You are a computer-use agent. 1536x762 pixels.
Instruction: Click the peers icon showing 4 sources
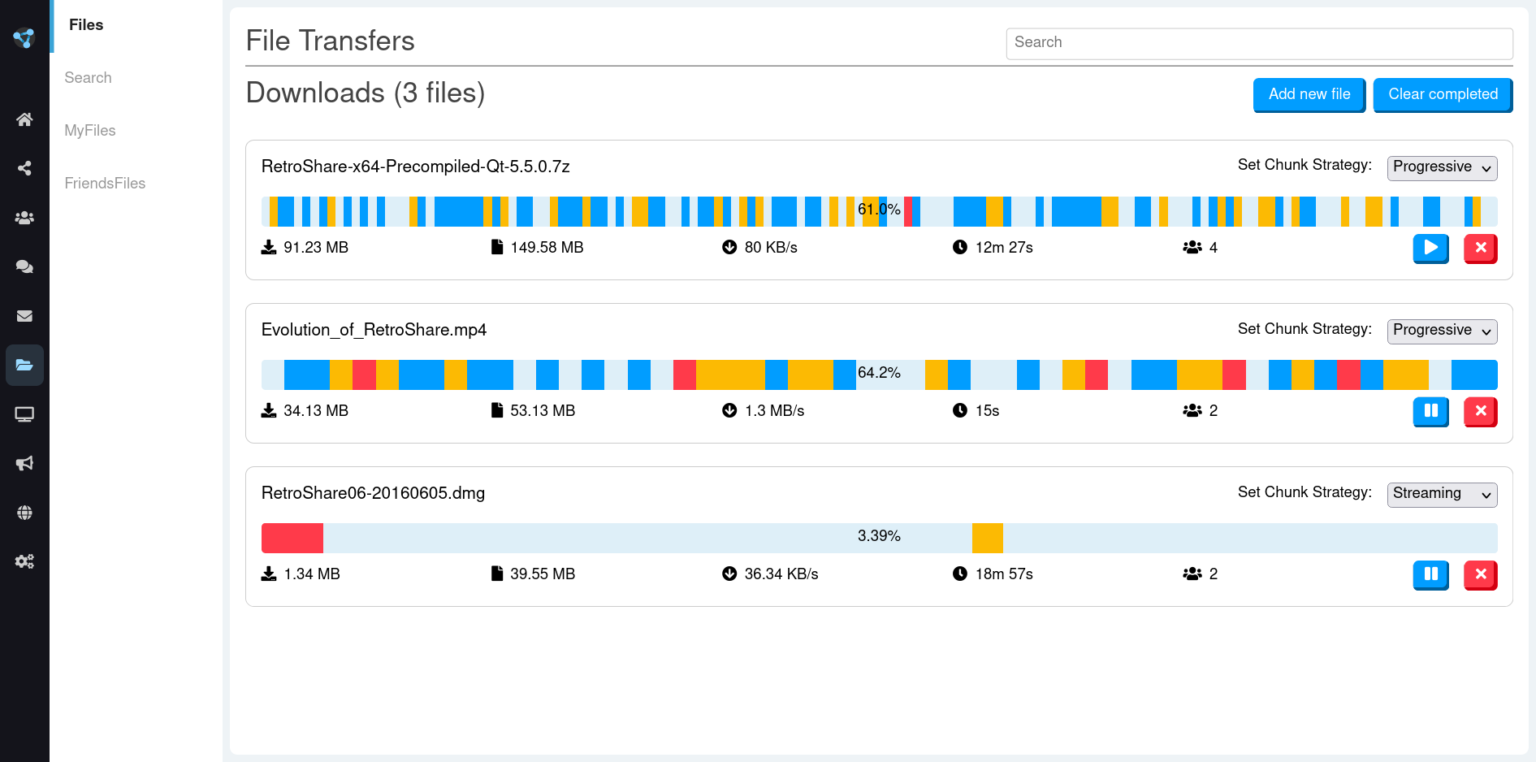[1192, 247]
